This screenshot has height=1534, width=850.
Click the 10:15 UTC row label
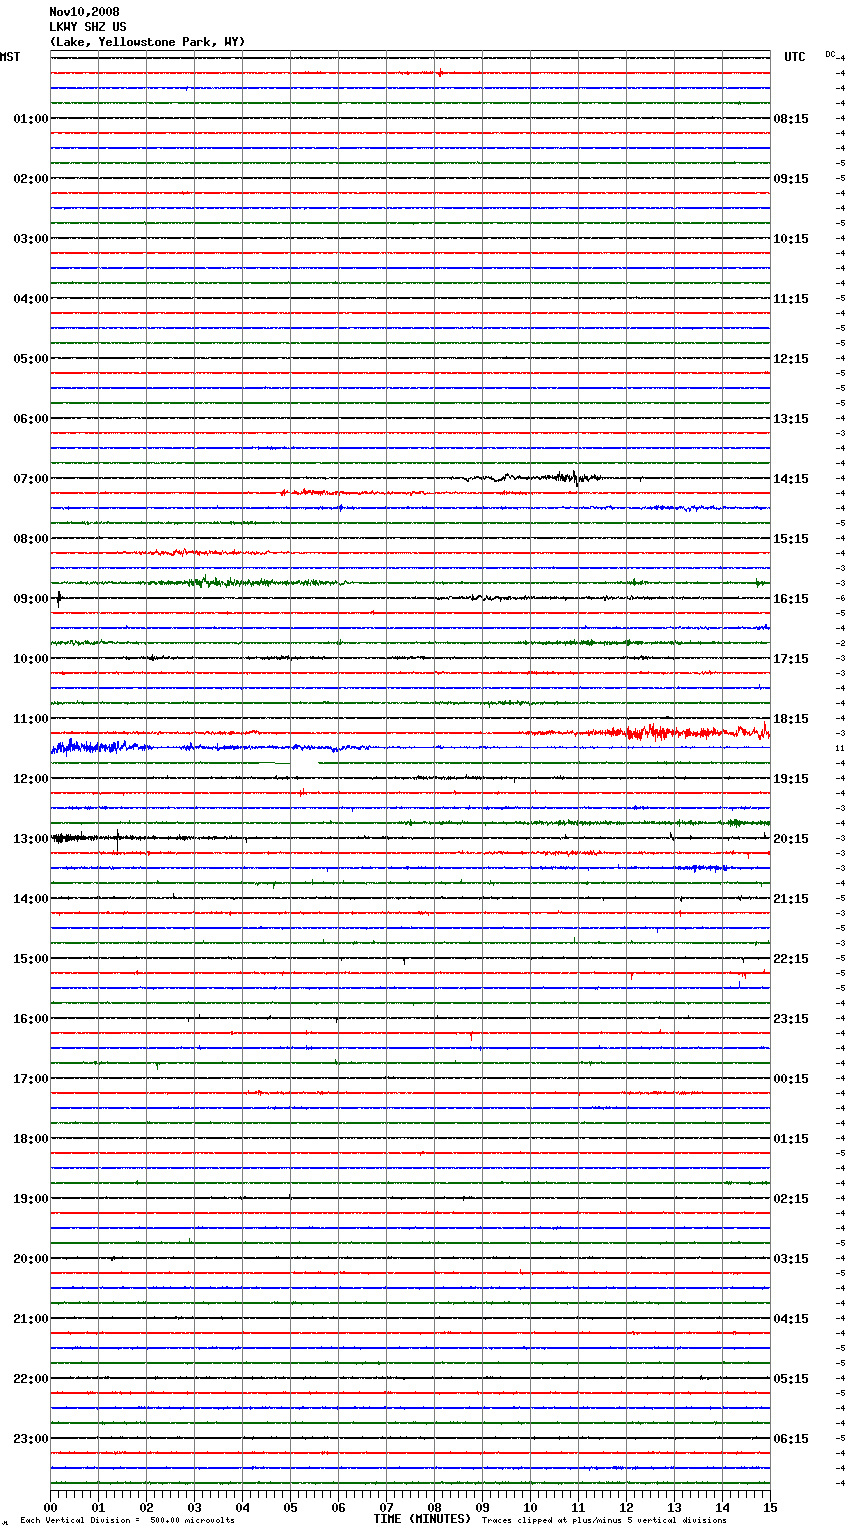click(x=791, y=239)
